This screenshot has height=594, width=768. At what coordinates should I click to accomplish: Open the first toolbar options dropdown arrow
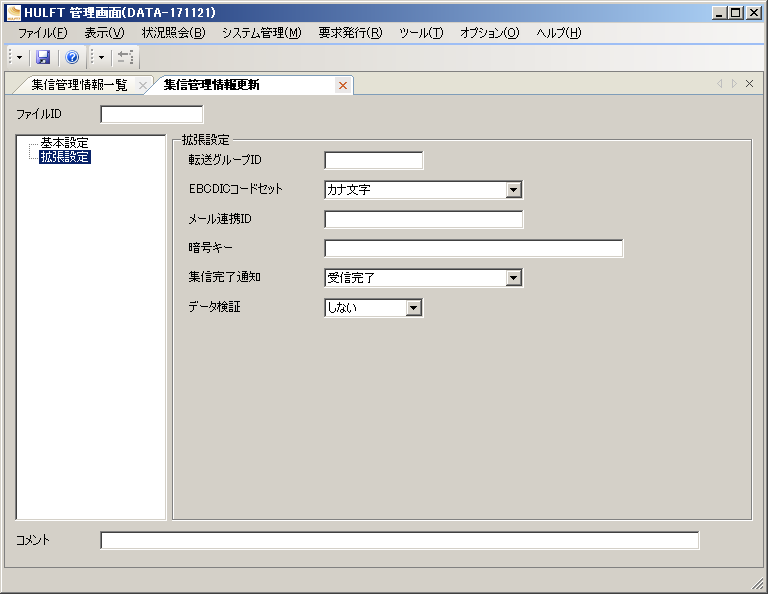[19, 57]
